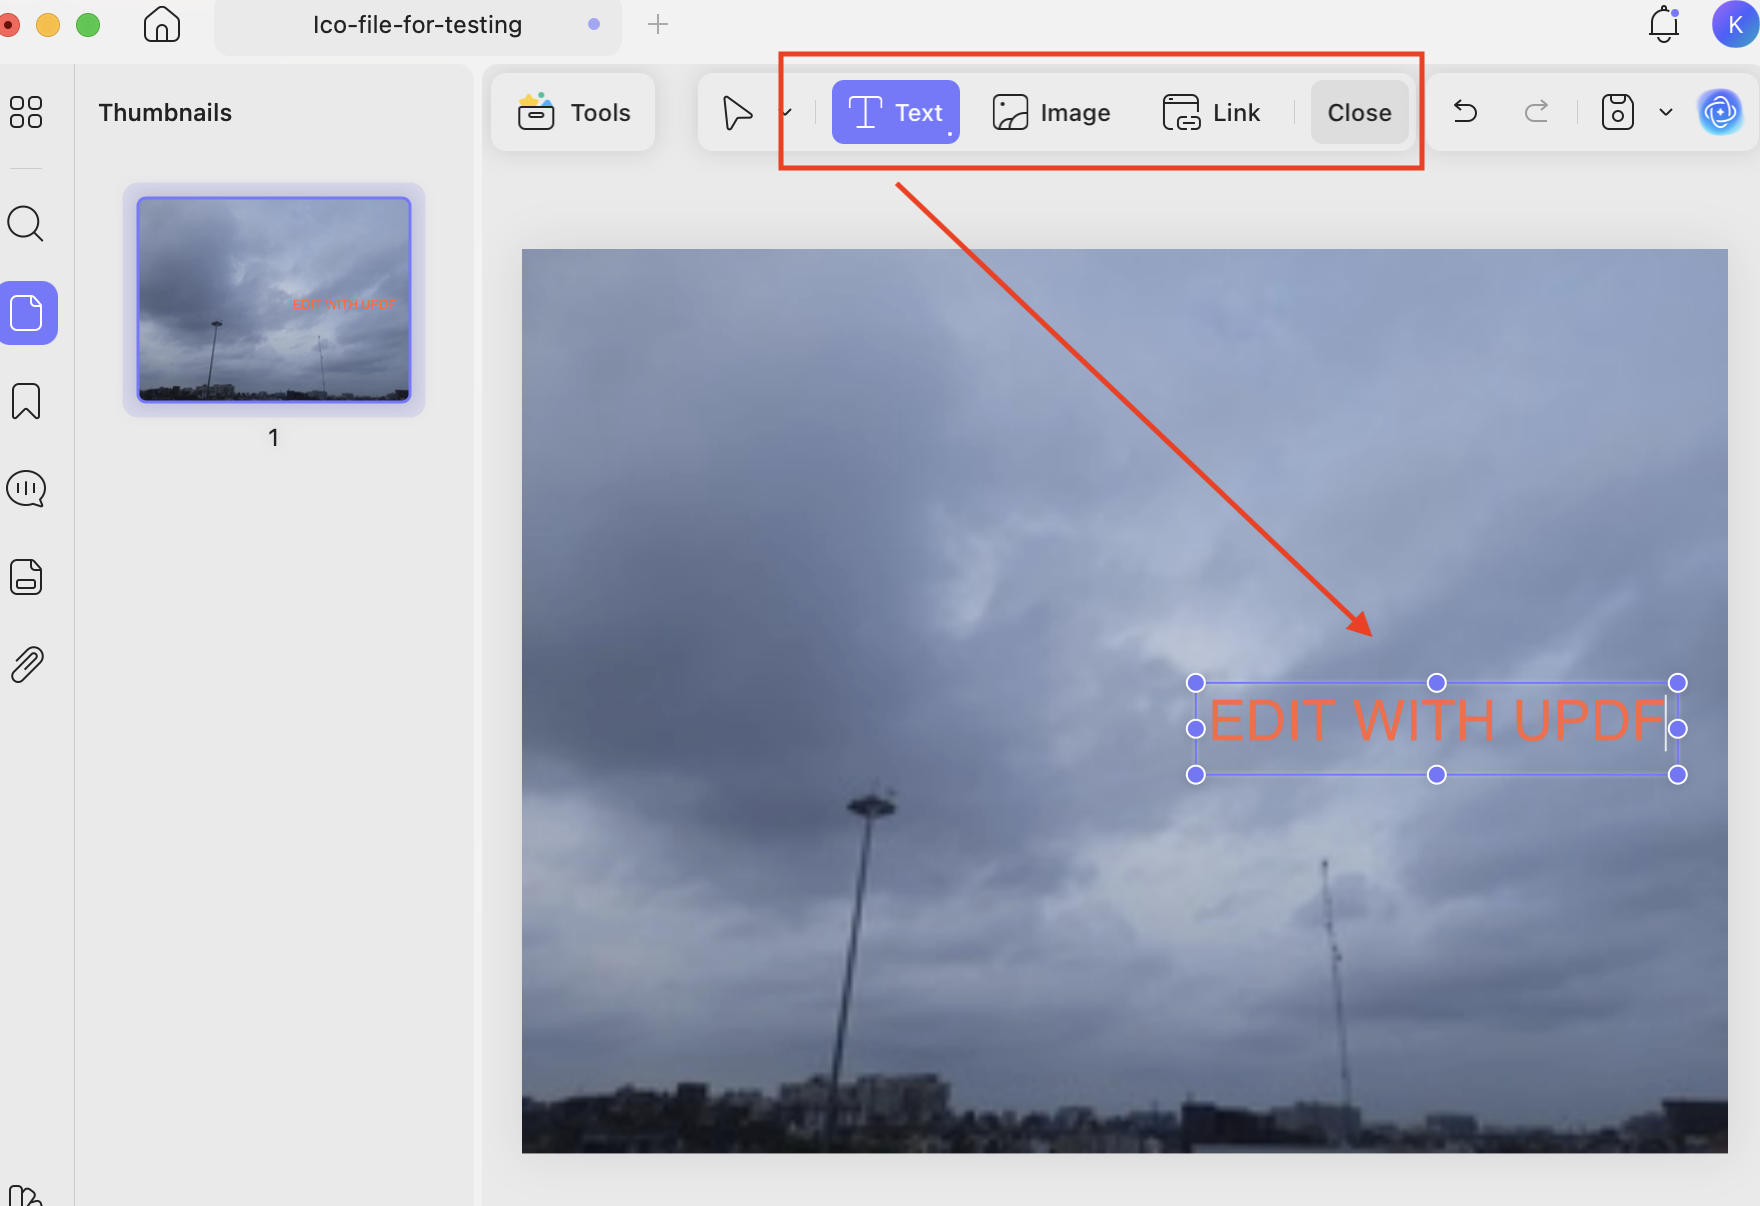Go to the Home icon

click(161, 24)
